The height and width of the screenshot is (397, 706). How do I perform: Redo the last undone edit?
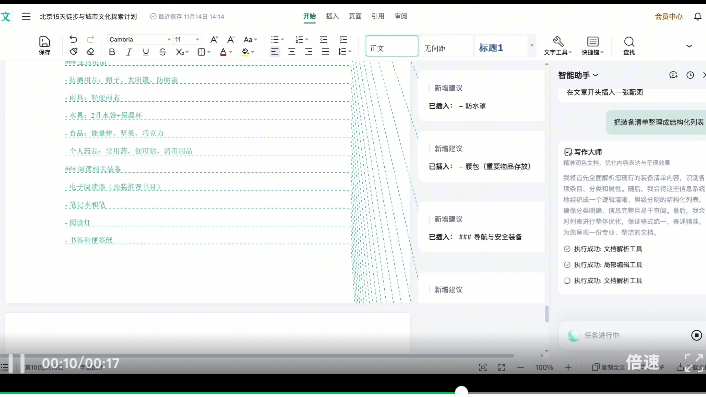coord(91,40)
